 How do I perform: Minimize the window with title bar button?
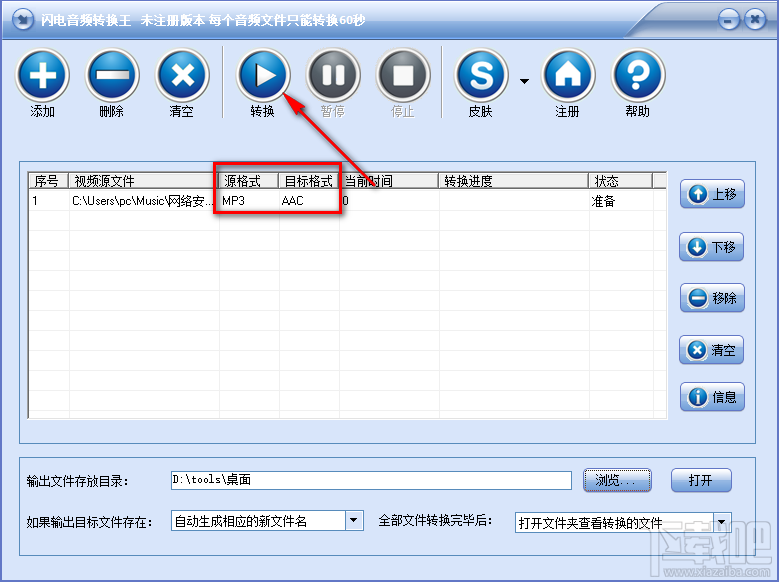click(x=728, y=20)
